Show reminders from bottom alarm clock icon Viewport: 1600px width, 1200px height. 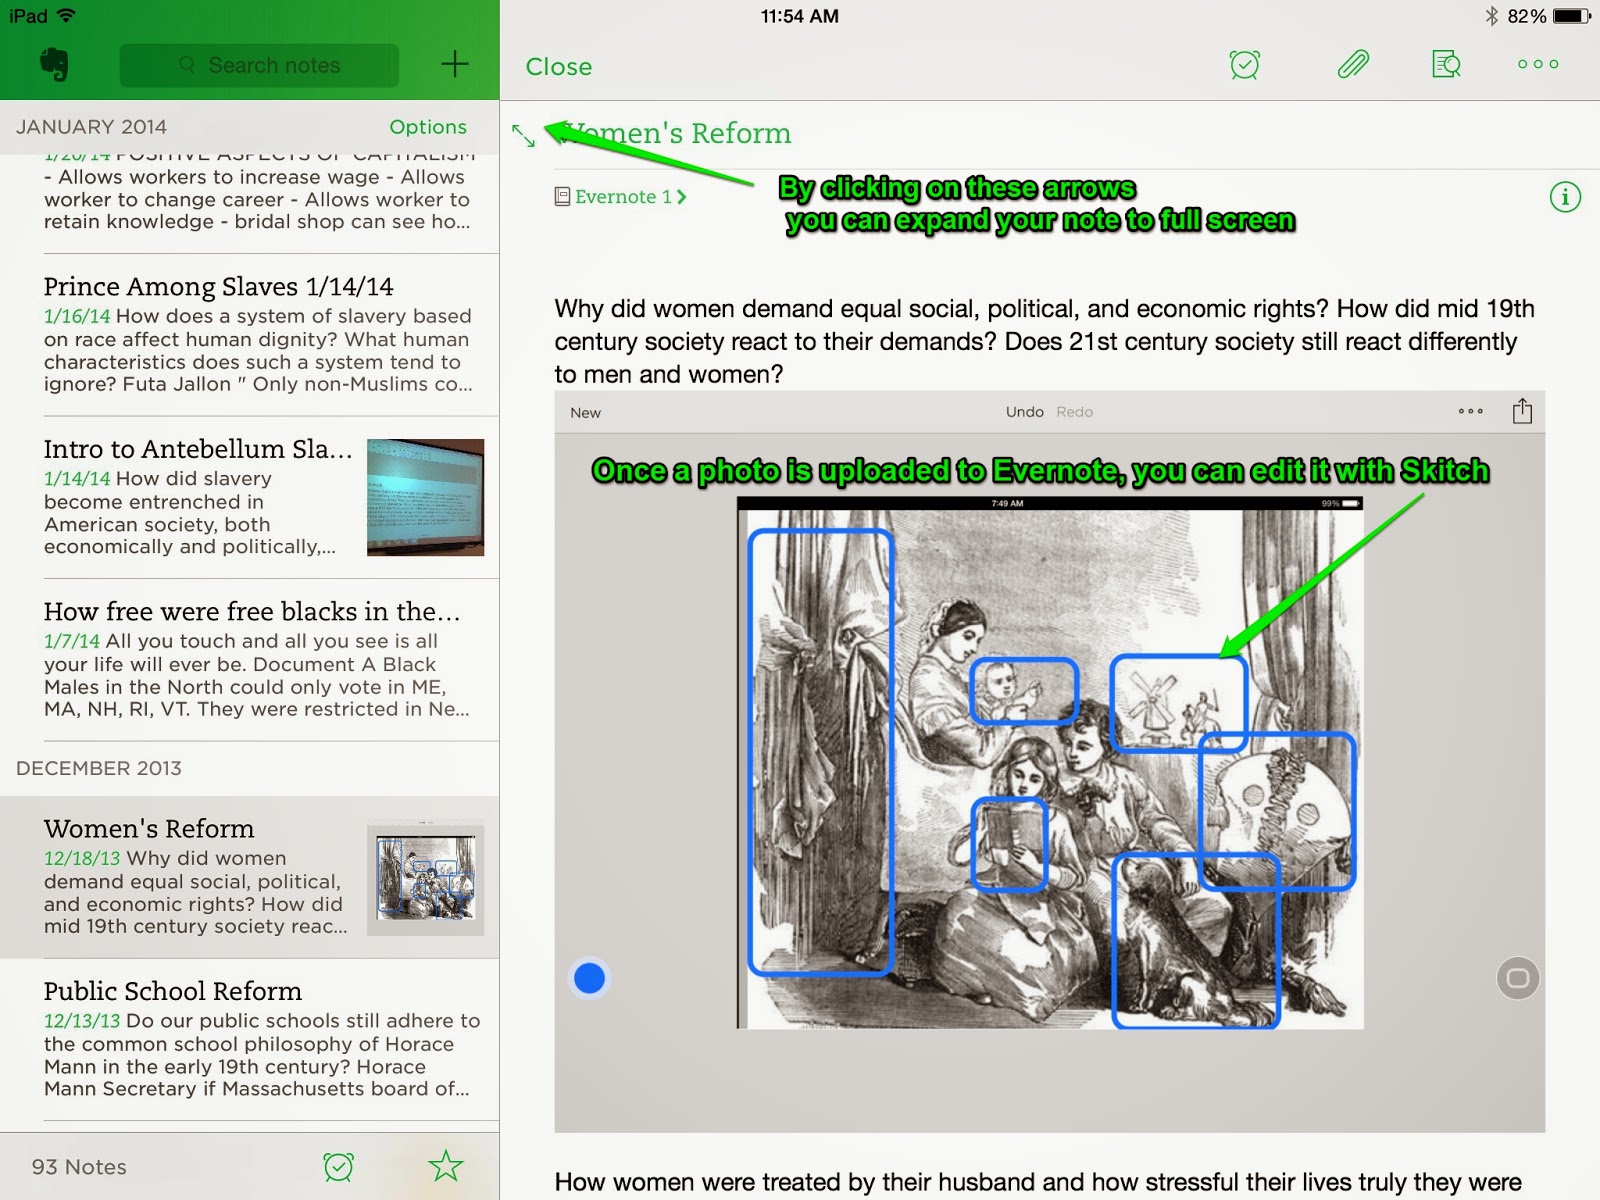(338, 1166)
